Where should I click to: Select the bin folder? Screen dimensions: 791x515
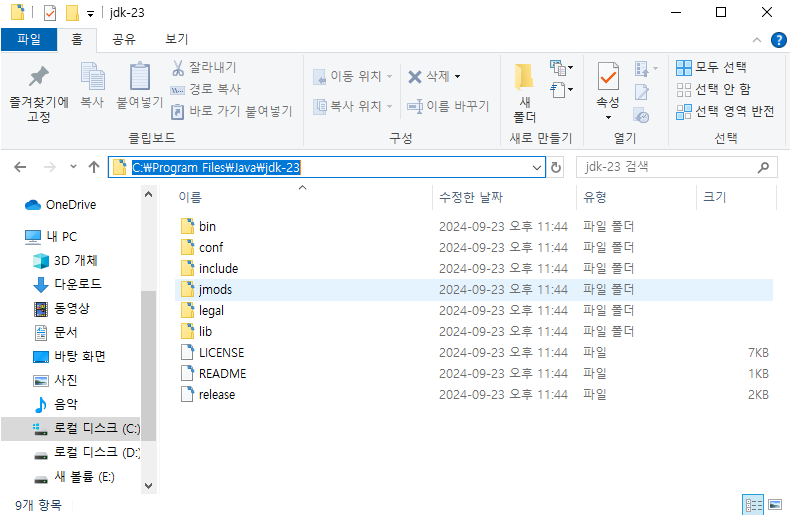[474, 226]
